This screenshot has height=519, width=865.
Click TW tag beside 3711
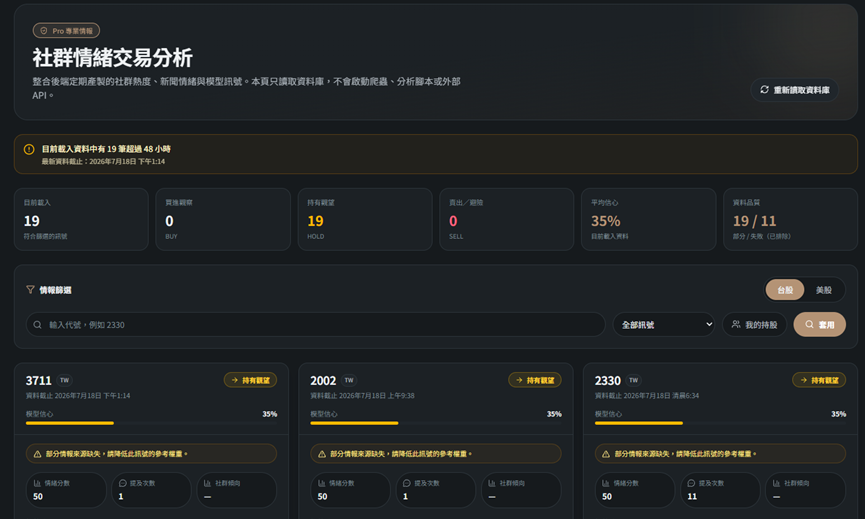pyautogui.click(x=65, y=380)
